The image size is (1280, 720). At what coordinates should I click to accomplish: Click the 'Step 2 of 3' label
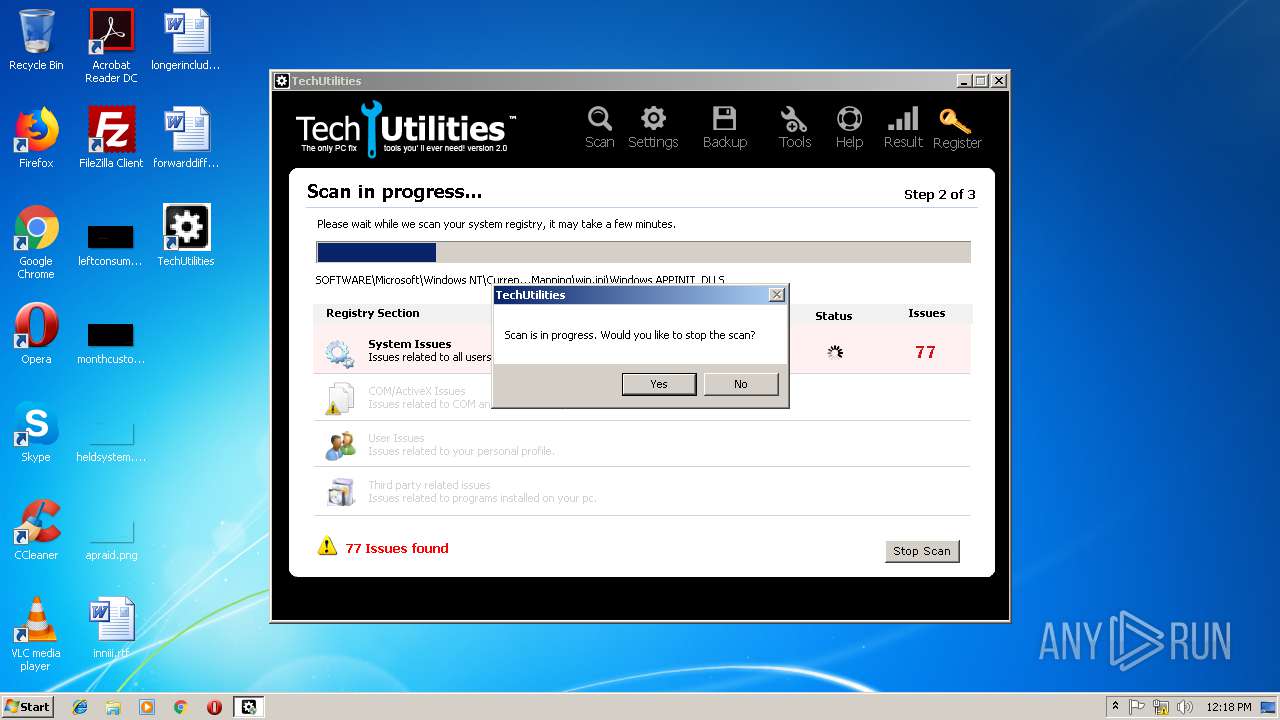939,194
